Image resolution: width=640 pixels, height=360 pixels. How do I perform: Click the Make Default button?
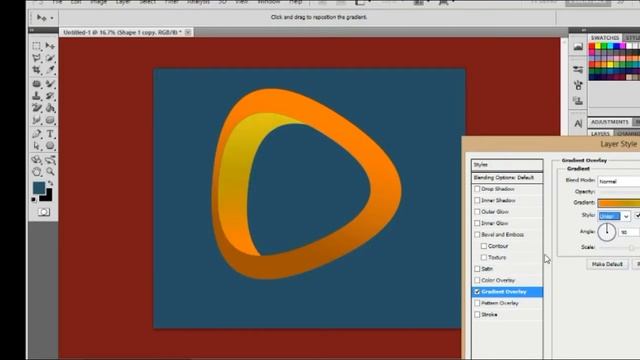click(x=607, y=264)
